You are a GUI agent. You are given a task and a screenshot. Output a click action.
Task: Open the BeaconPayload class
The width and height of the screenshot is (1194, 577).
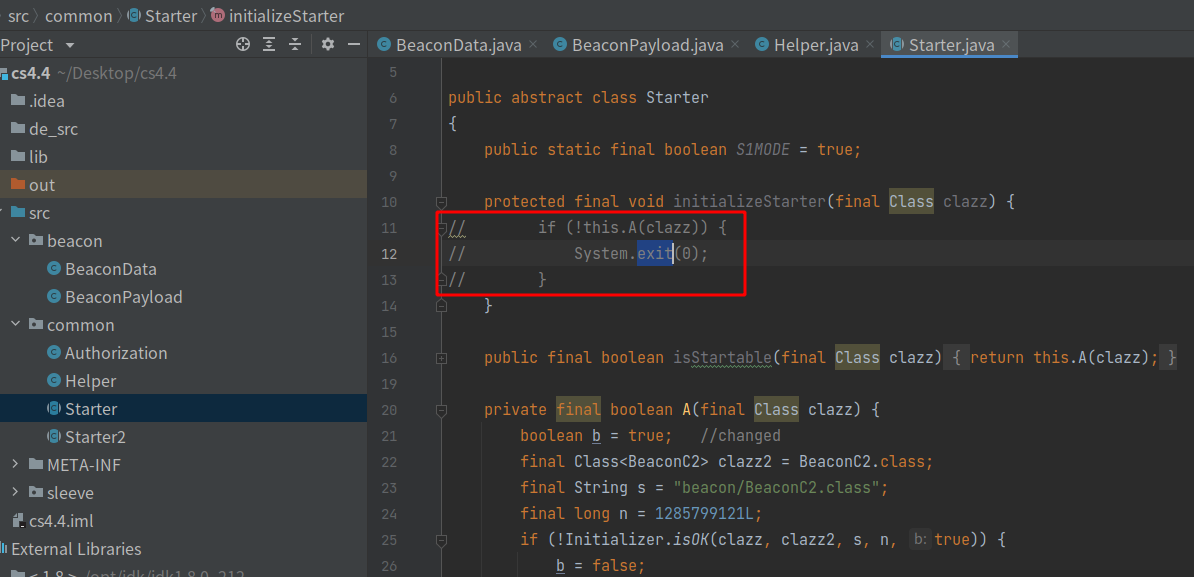[x=123, y=297]
